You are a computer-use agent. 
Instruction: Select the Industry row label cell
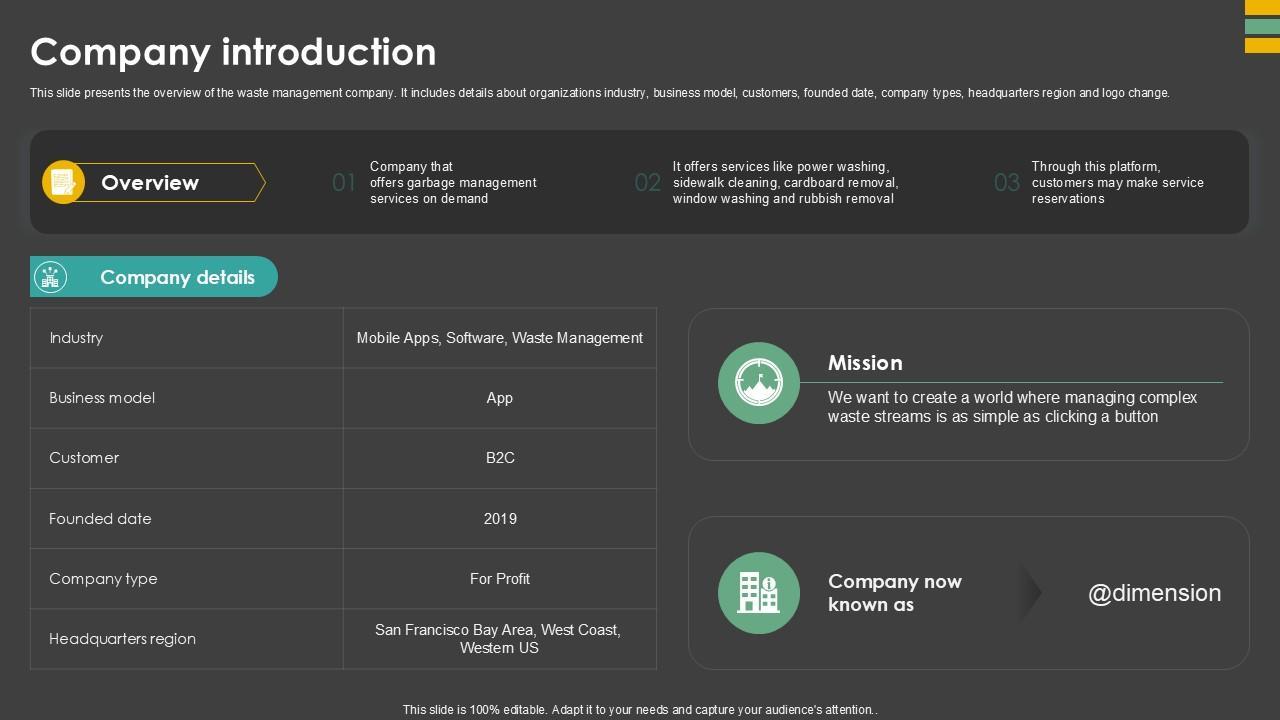coord(186,338)
